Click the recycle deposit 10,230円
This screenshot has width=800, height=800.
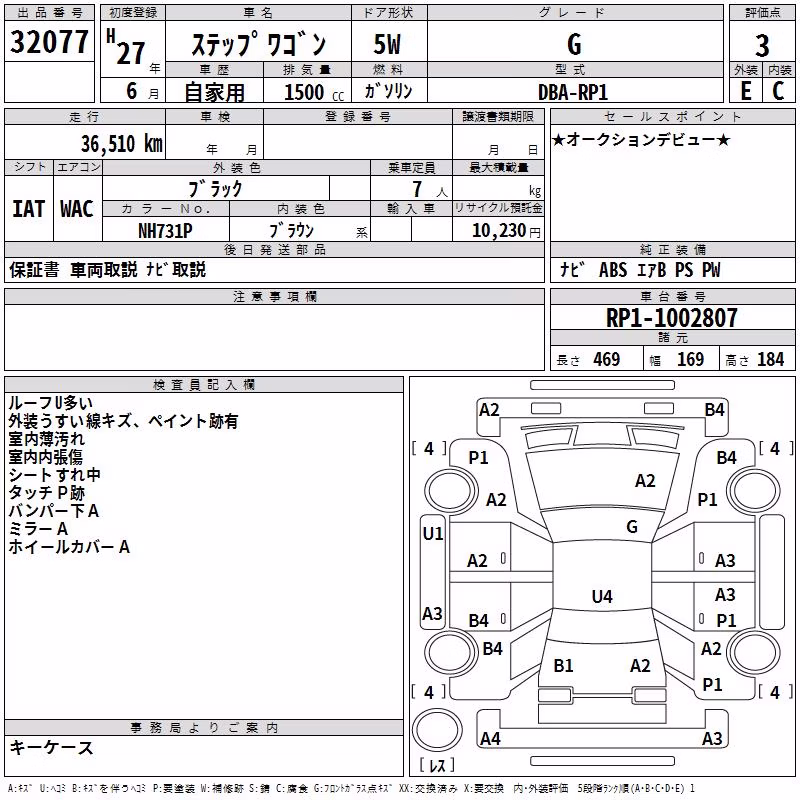coord(506,231)
